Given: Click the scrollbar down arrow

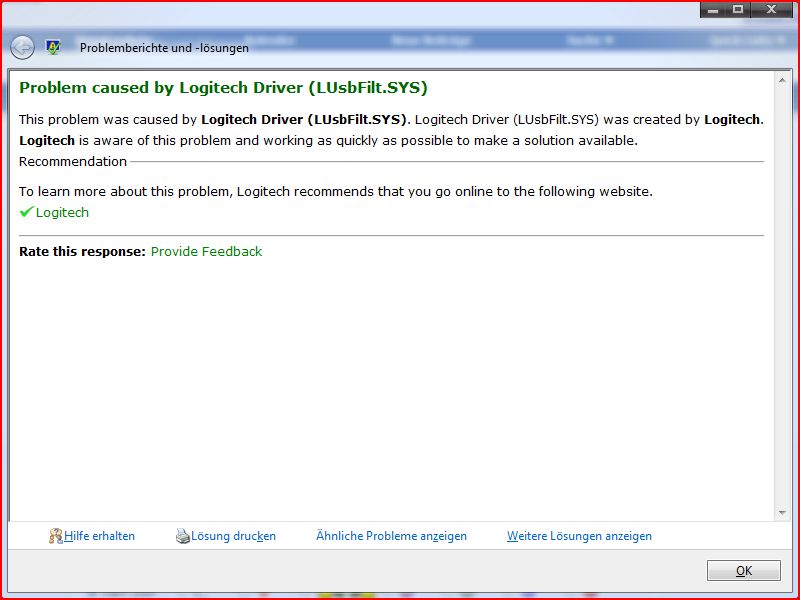Looking at the screenshot, I should 783,513.
